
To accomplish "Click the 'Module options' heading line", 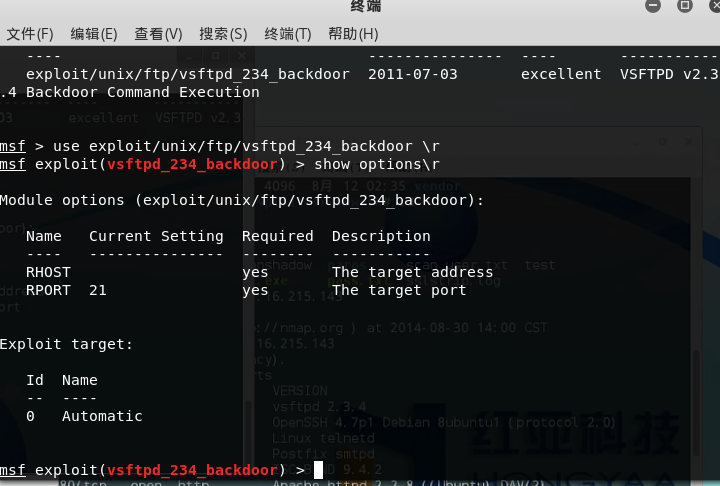I will [242, 200].
